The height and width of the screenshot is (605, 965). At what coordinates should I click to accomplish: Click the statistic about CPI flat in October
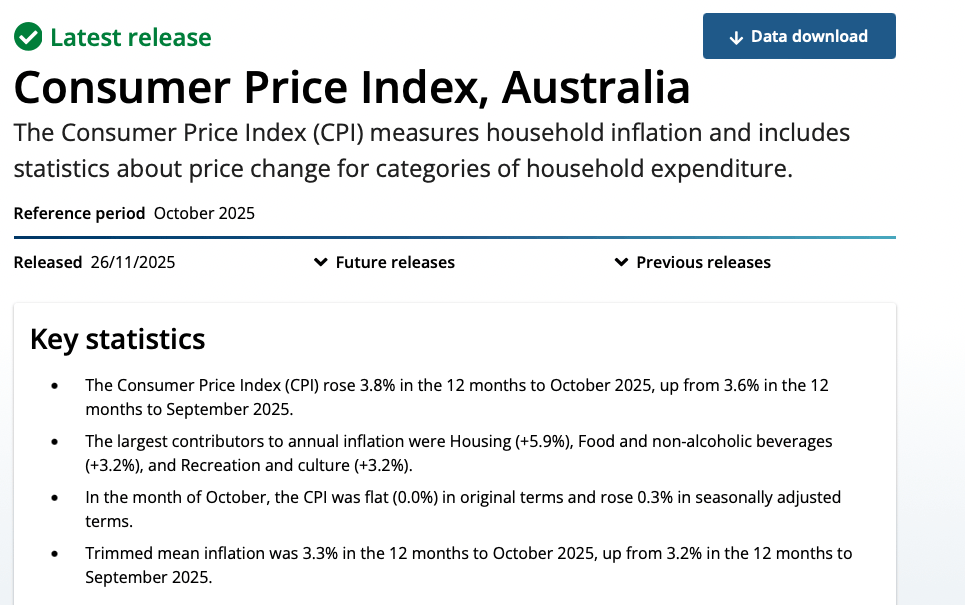click(463, 508)
